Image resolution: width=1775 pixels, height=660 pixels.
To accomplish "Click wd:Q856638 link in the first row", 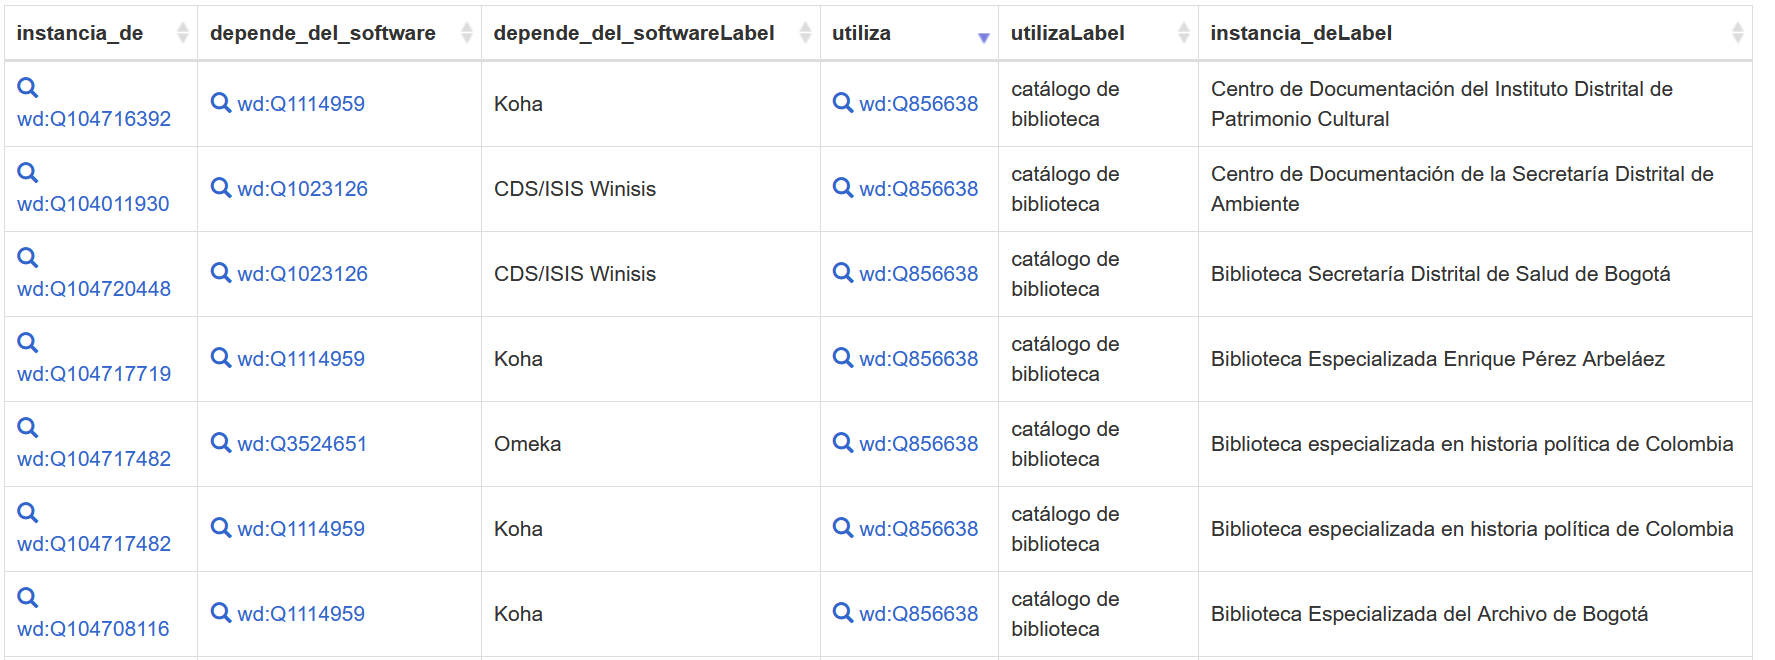I will pos(918,104).
